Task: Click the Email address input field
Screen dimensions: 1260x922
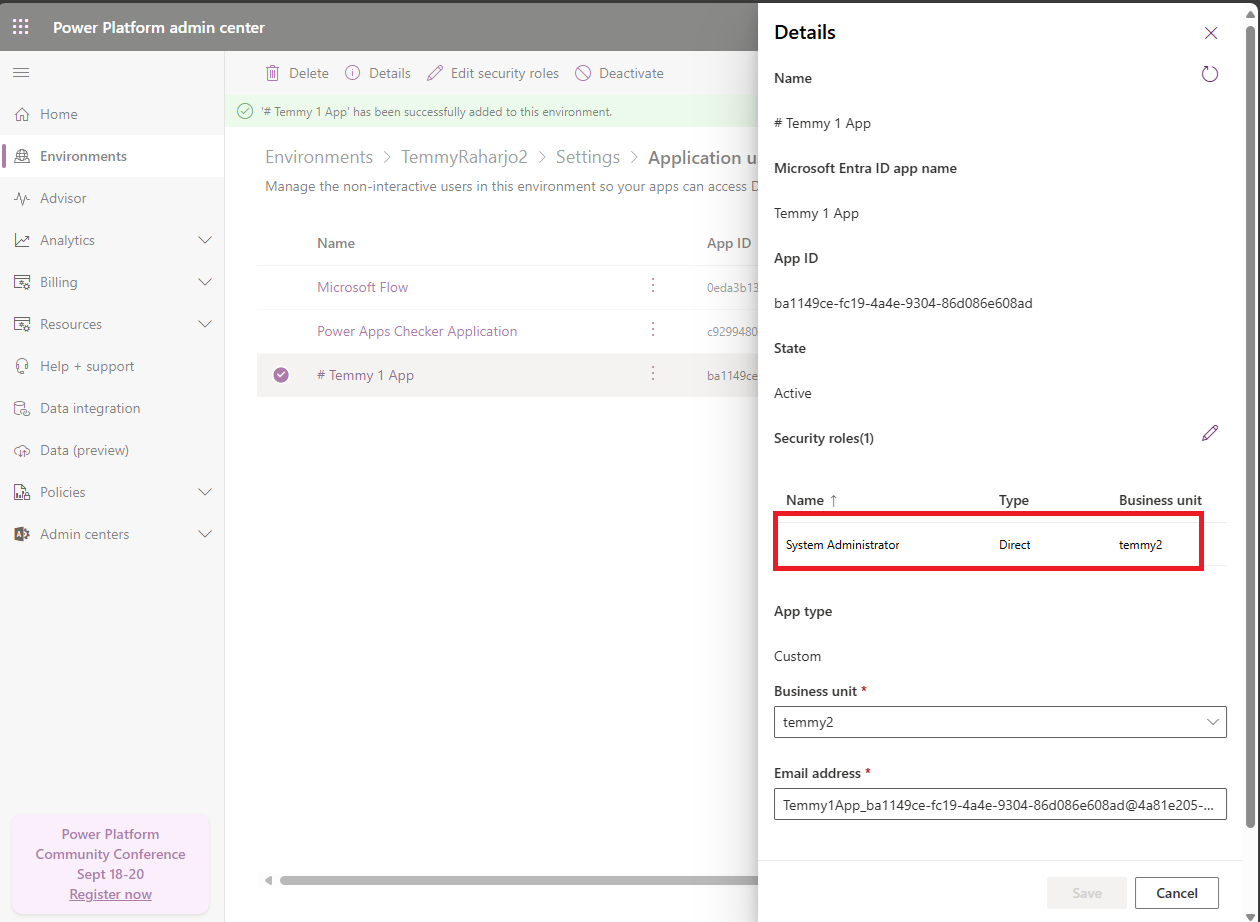Action: [x=1000, y=804]
